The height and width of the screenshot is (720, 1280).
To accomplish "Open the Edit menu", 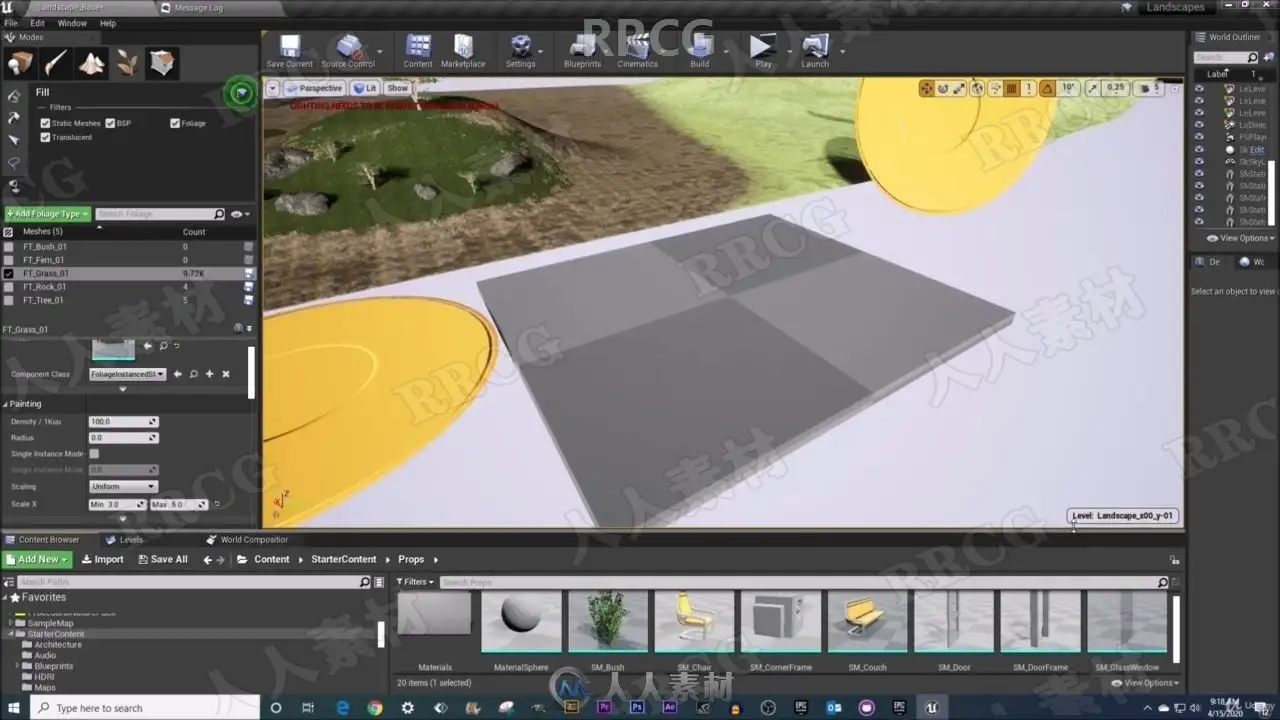I will coord(37,23).
